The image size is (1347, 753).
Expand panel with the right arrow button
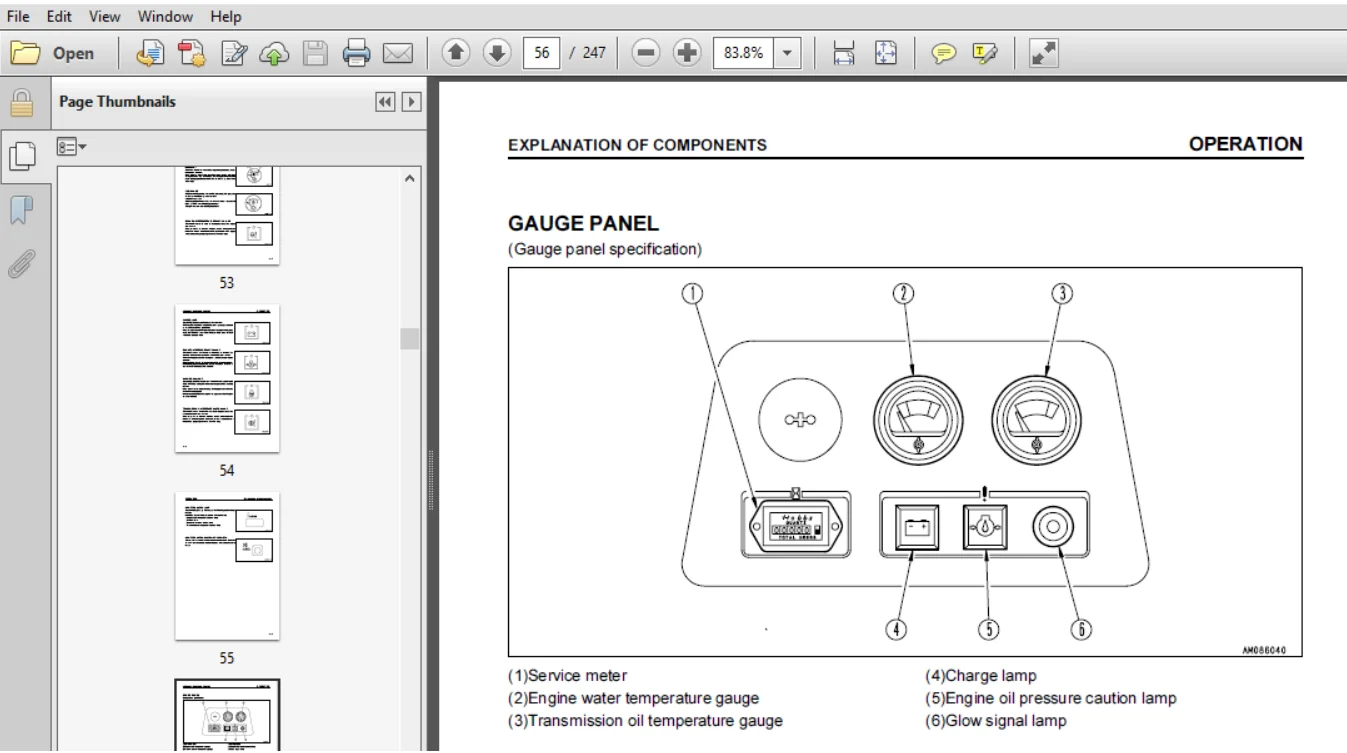pyautogui.click(x=409, y=102)
